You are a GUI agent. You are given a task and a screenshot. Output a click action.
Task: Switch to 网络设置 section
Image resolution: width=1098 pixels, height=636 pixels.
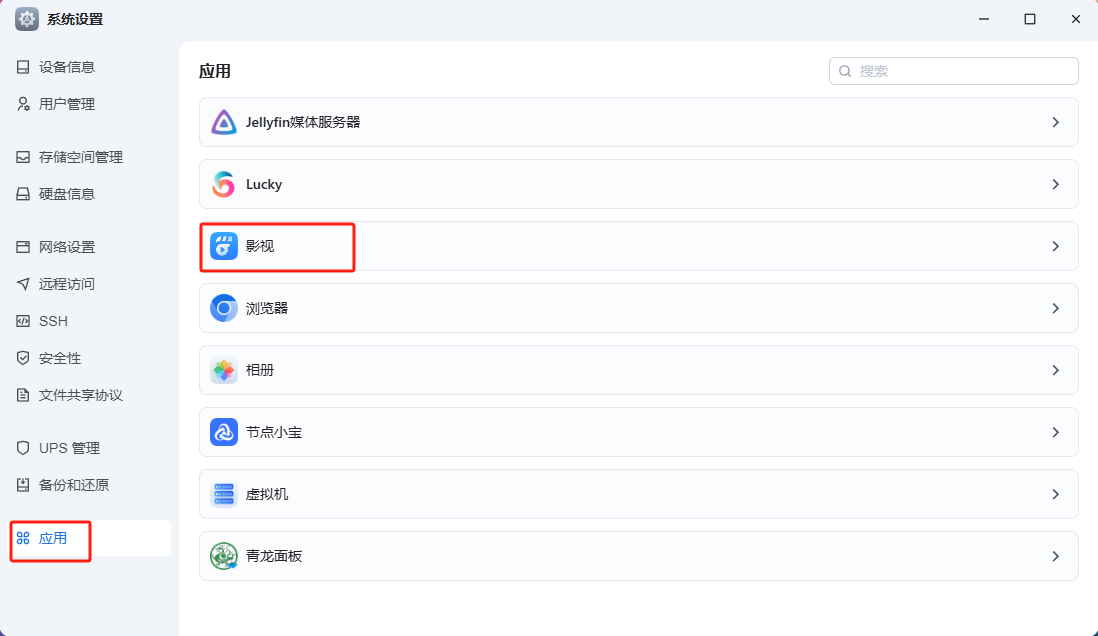point(67,247)
